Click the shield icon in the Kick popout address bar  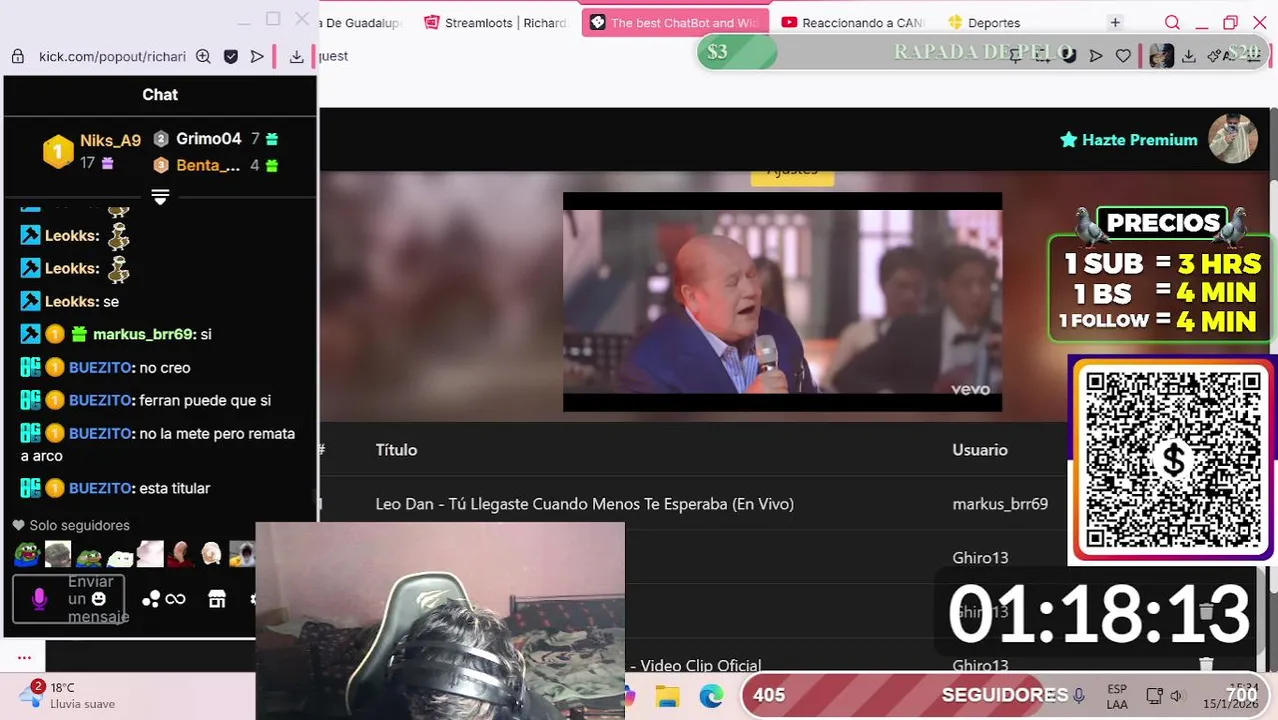[x=231, y=57]
